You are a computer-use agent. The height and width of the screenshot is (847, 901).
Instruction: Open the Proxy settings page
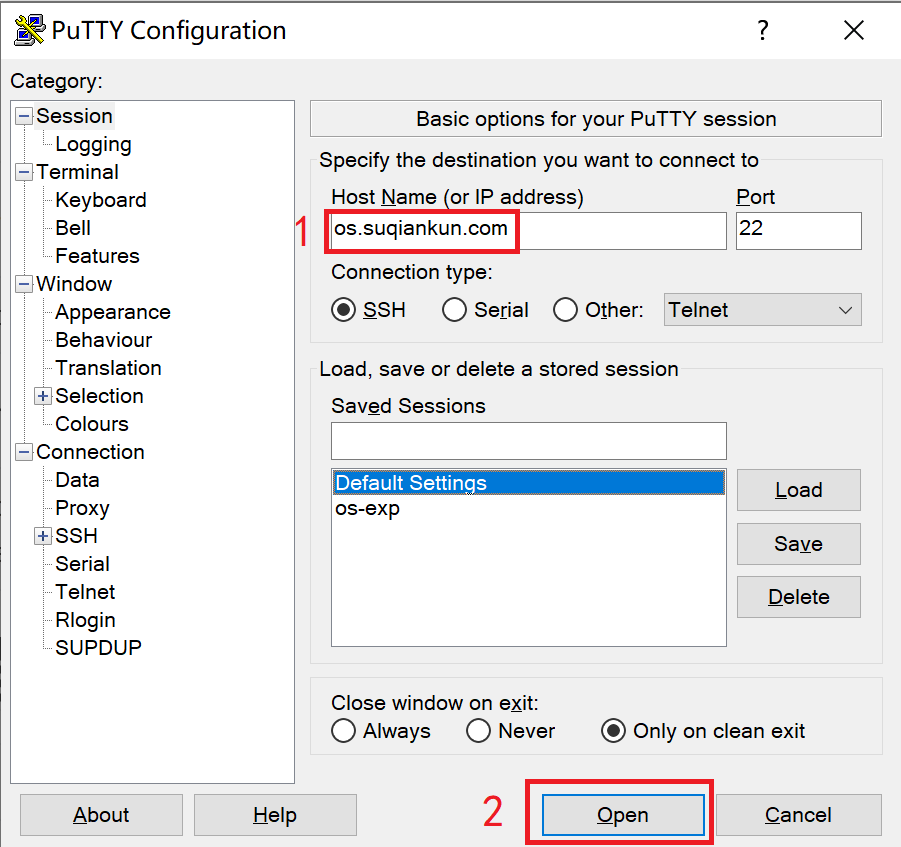[82, 508]
